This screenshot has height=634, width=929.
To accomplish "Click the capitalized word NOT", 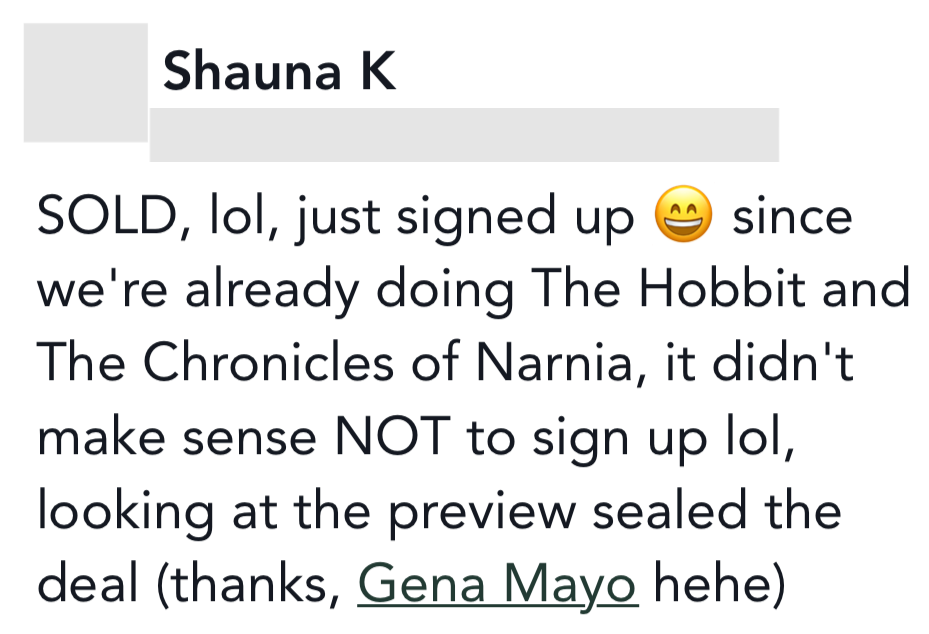I will (393, 437).
